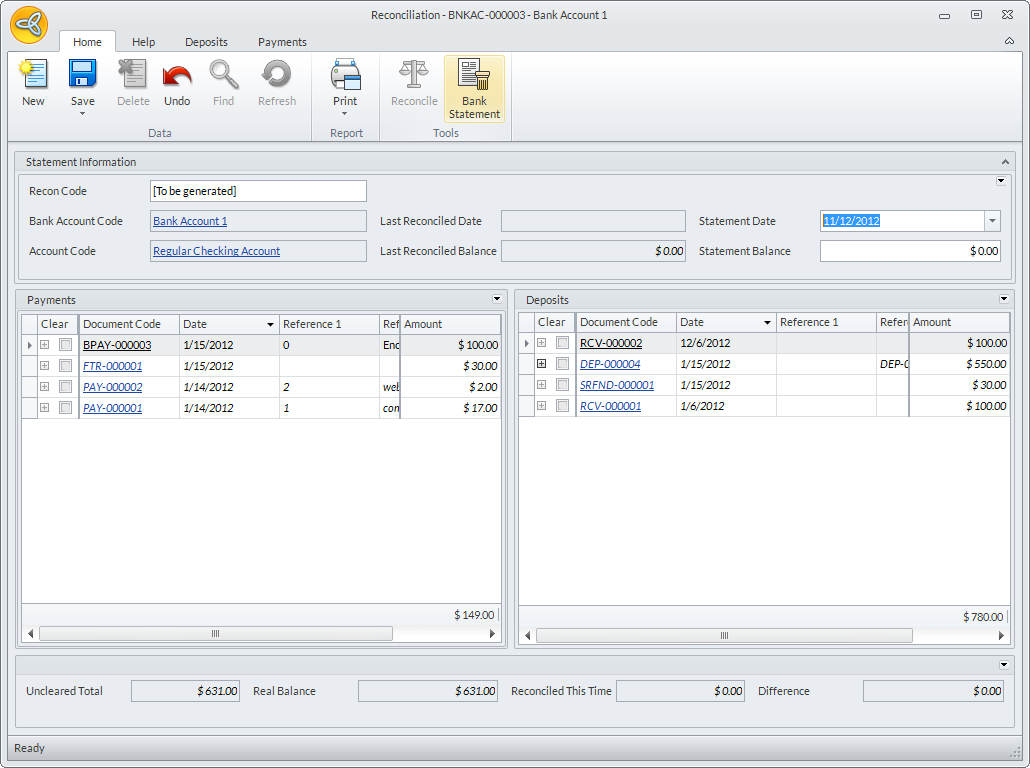Open the Bank Account 1 link
Screen dimensions: 1030x768
click(x=190, y=221)
